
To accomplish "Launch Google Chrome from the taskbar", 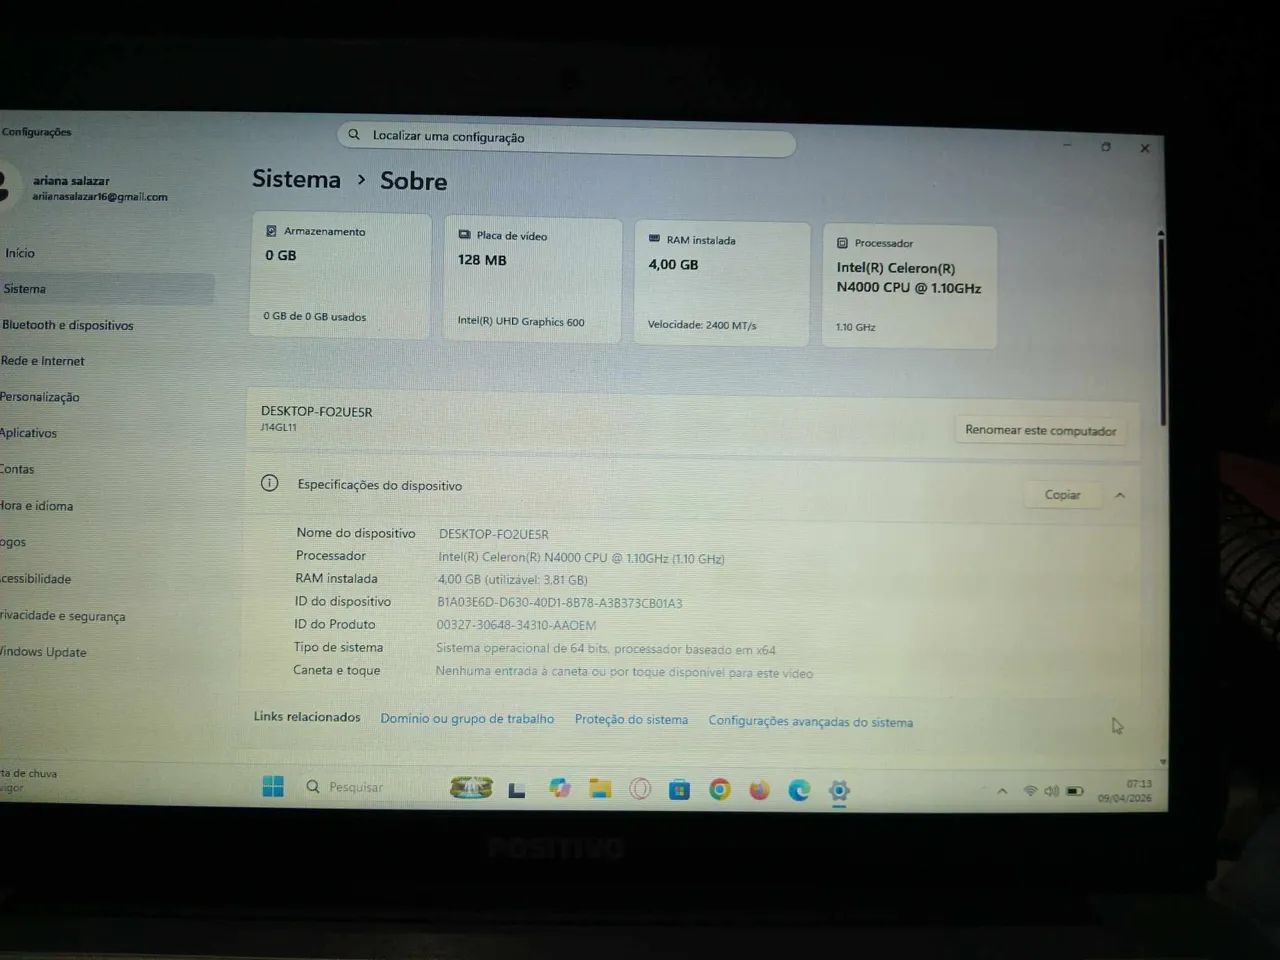I will 720,790.
